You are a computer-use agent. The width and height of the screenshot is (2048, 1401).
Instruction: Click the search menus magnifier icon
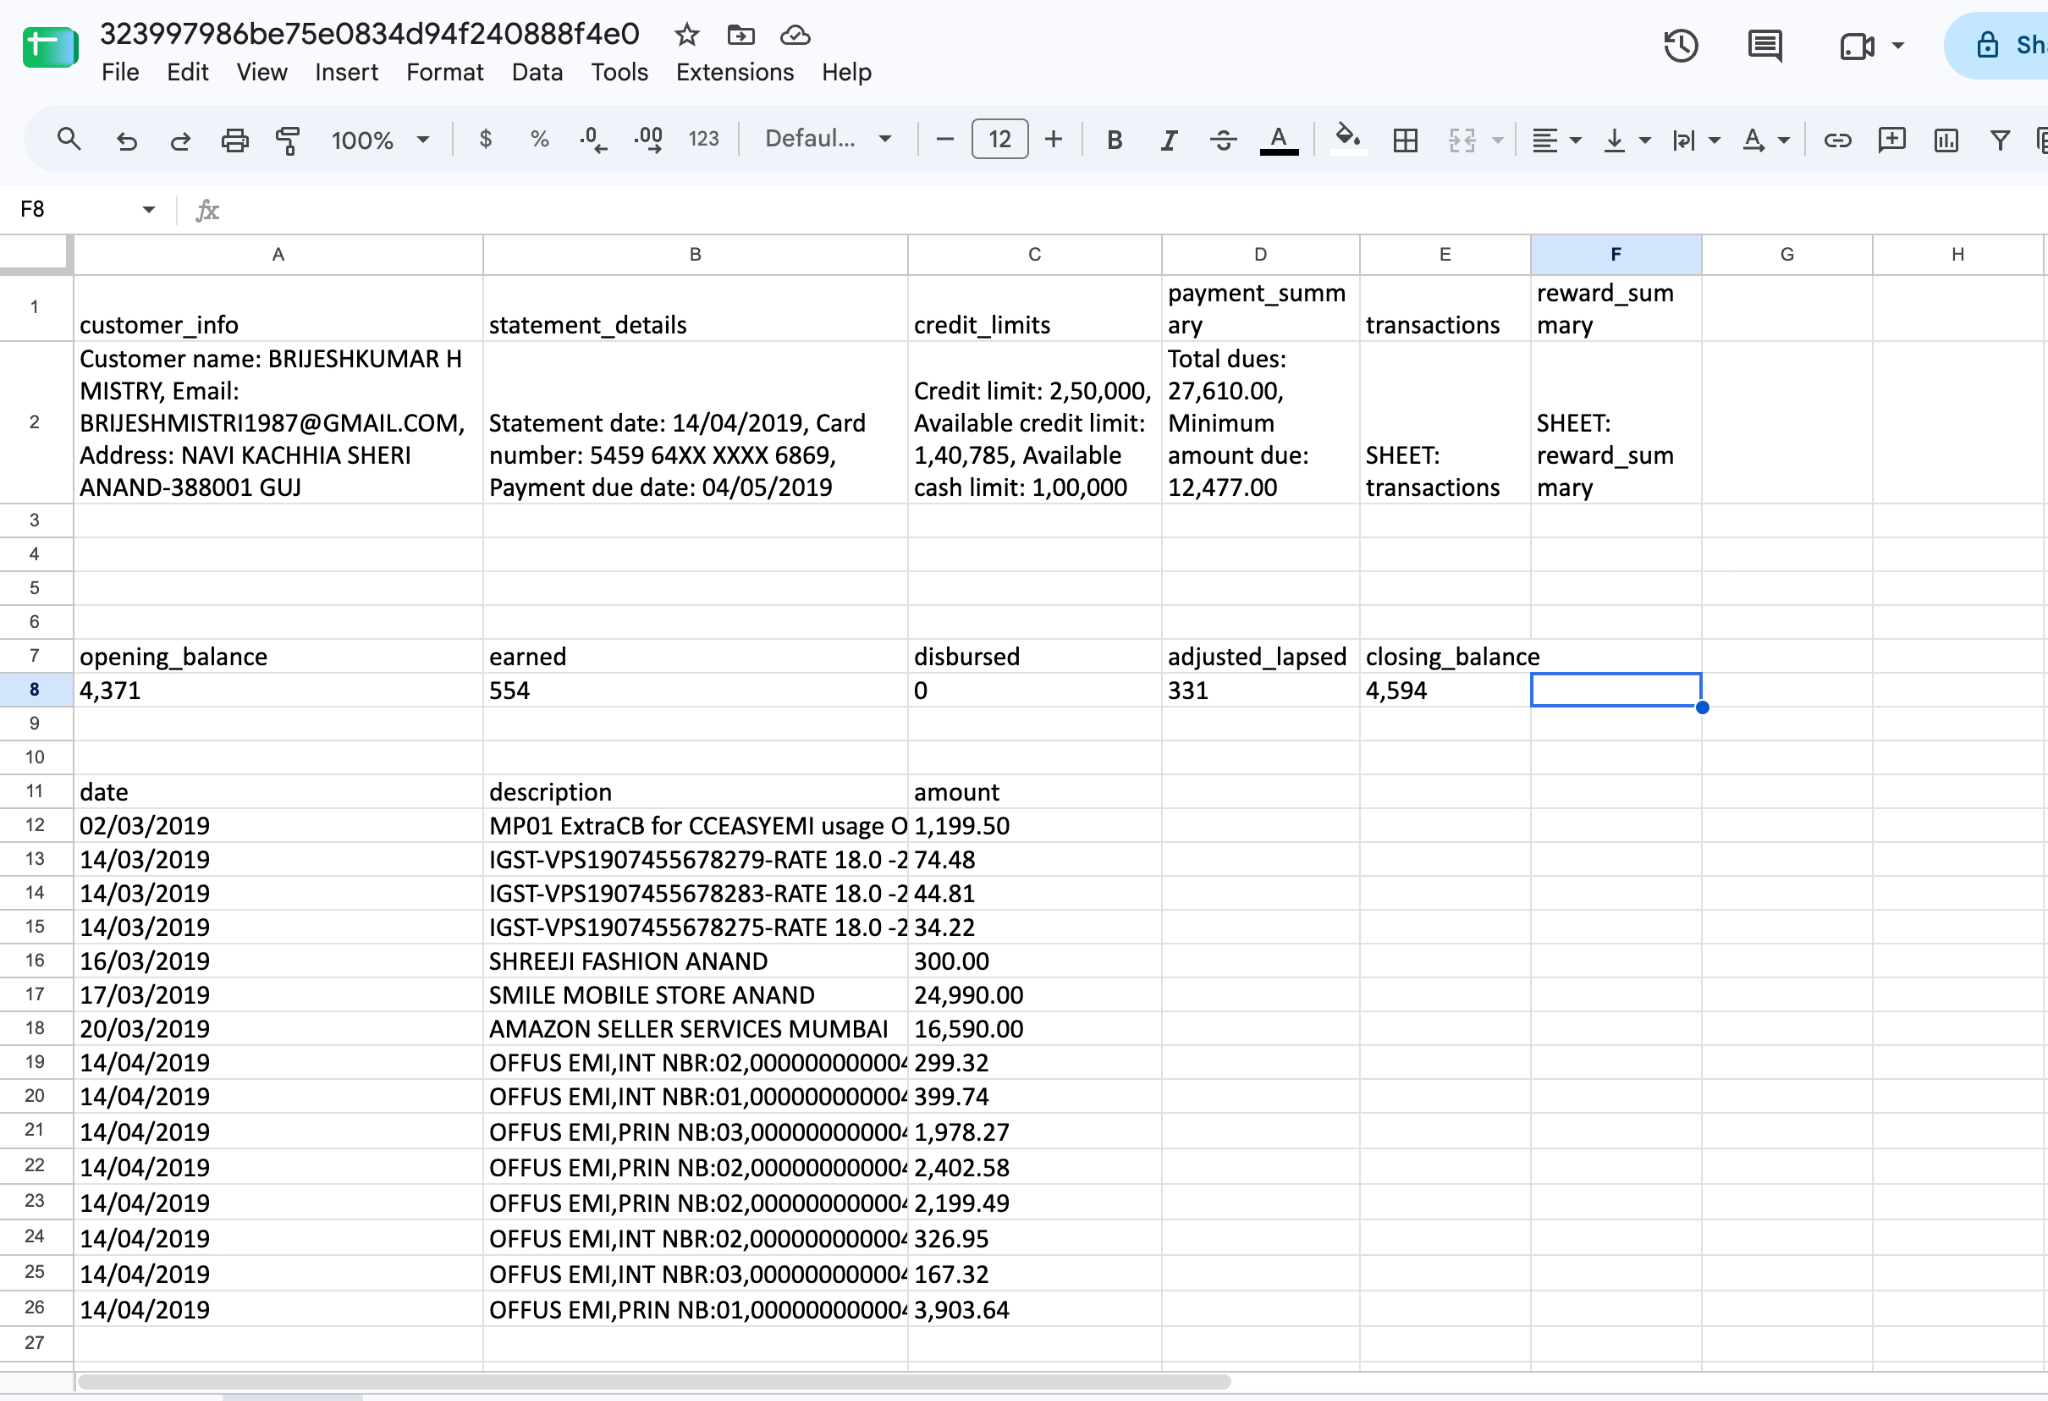point(68,139)
